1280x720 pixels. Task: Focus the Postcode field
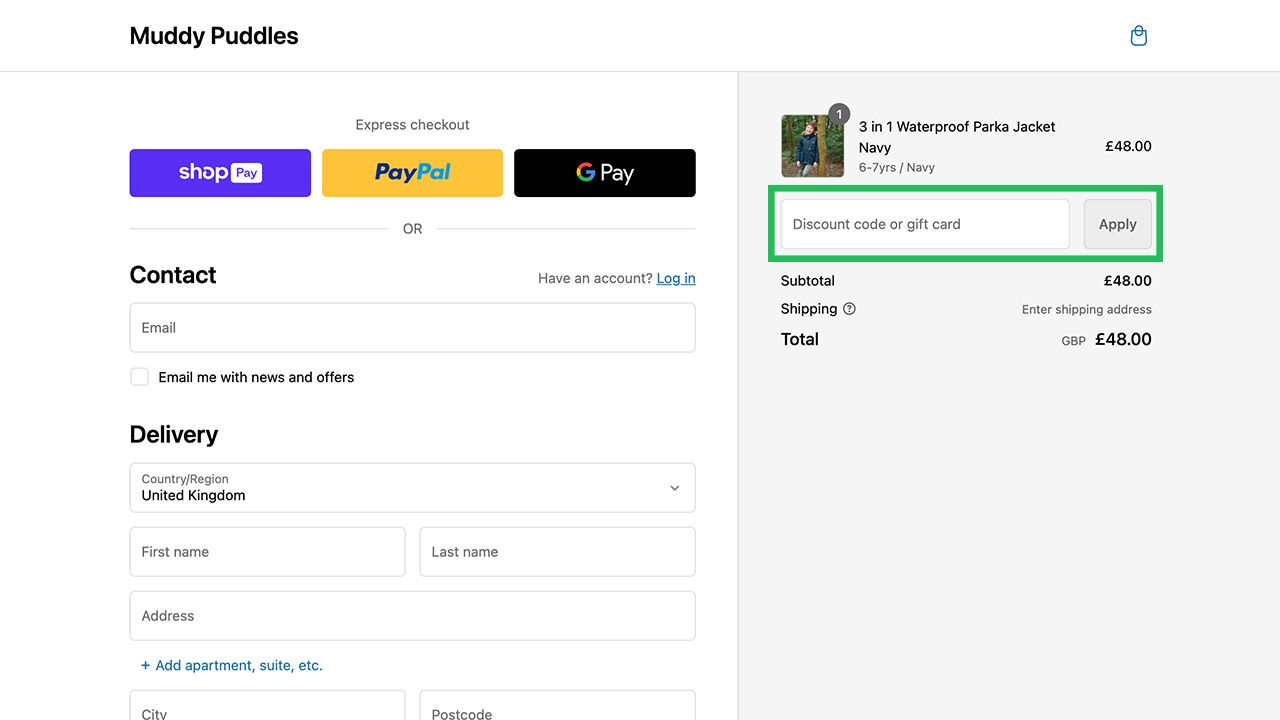click(558, 705)
